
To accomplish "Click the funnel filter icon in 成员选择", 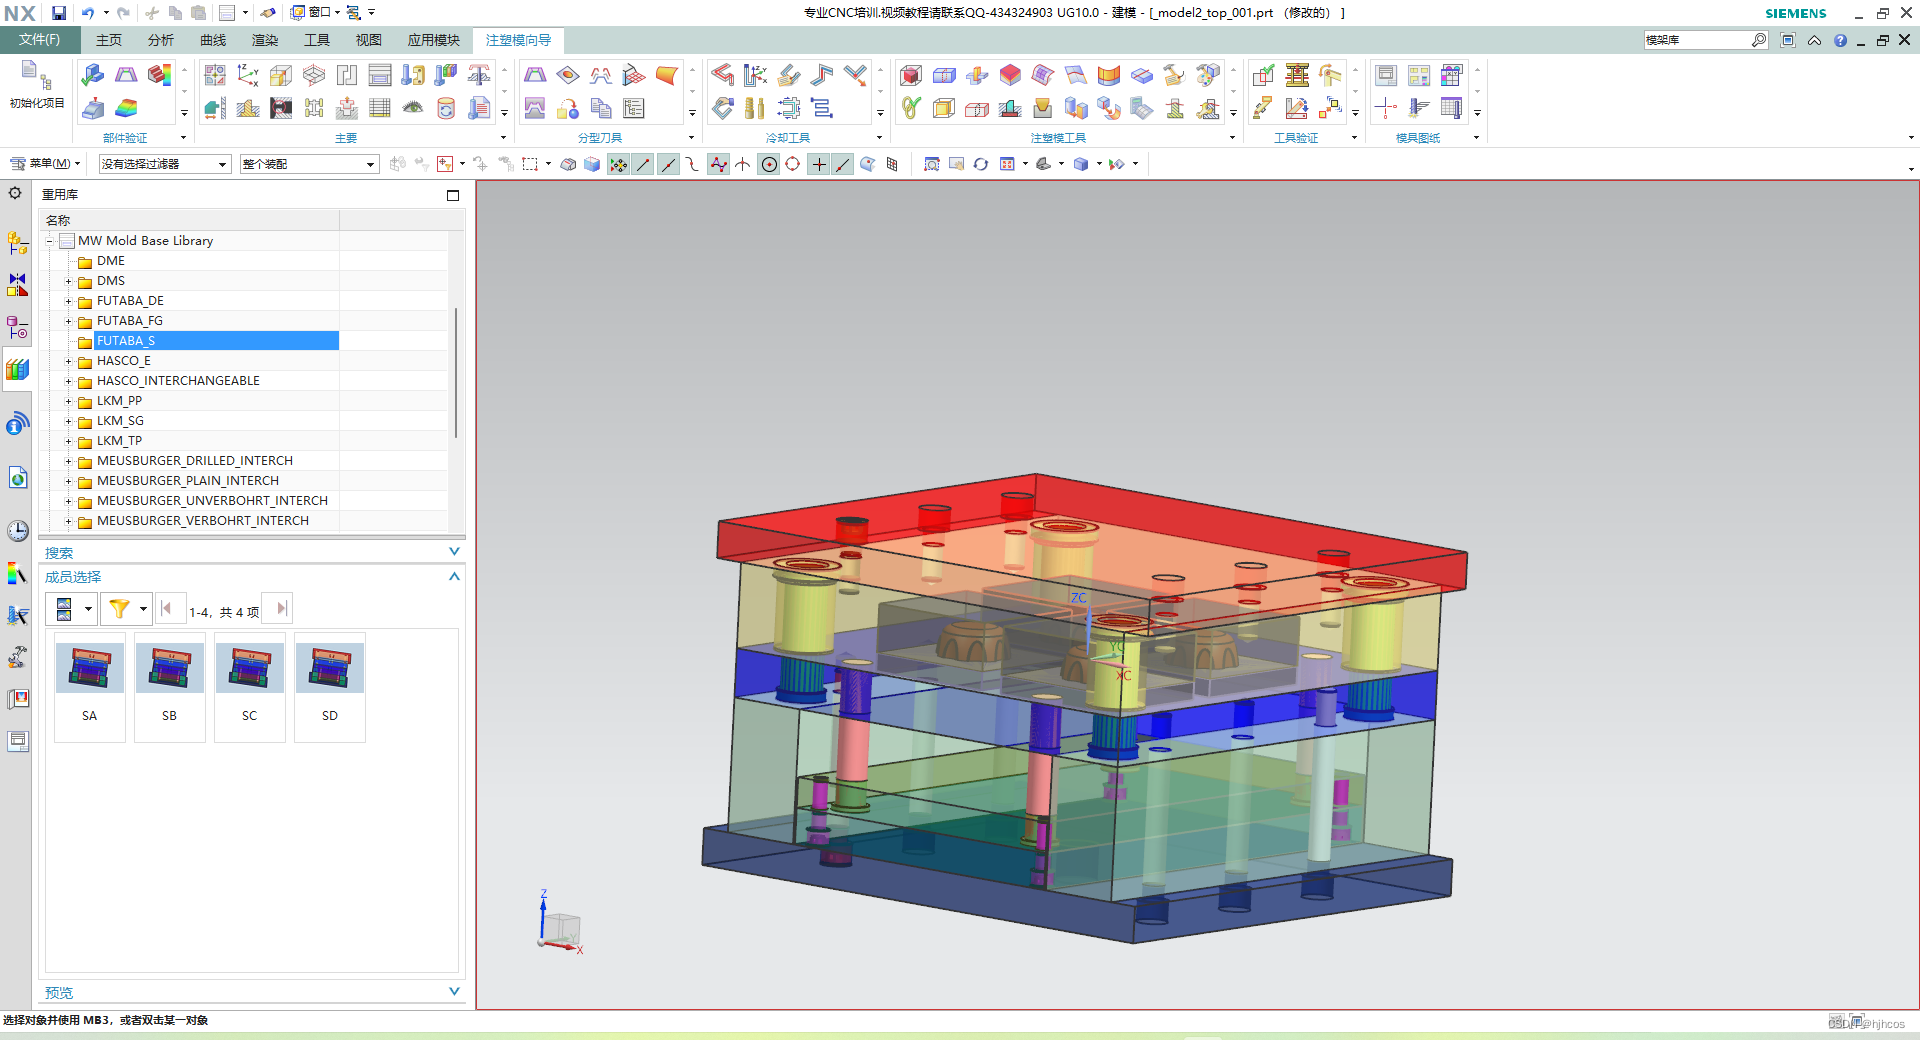I will (x=119, y=608).
